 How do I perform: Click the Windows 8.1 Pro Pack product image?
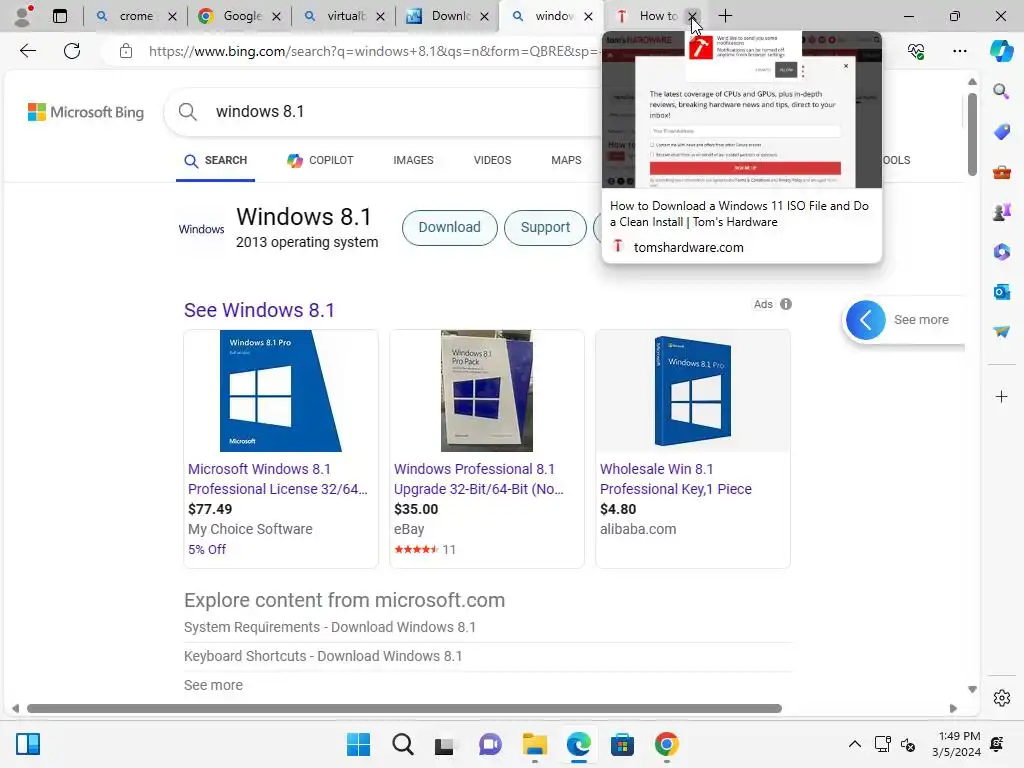[x=487, y=391]
